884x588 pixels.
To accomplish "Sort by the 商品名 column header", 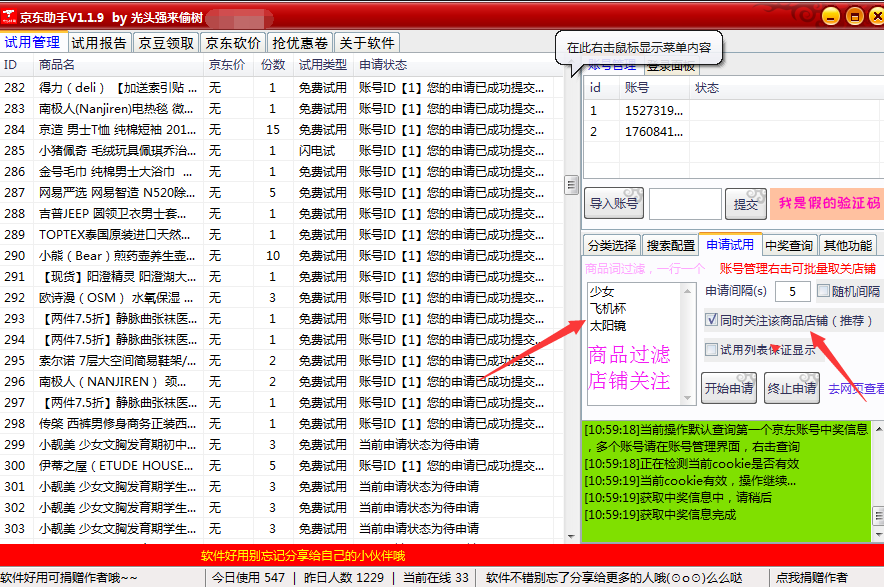I will pyautogui.click(x=118, y=65).
